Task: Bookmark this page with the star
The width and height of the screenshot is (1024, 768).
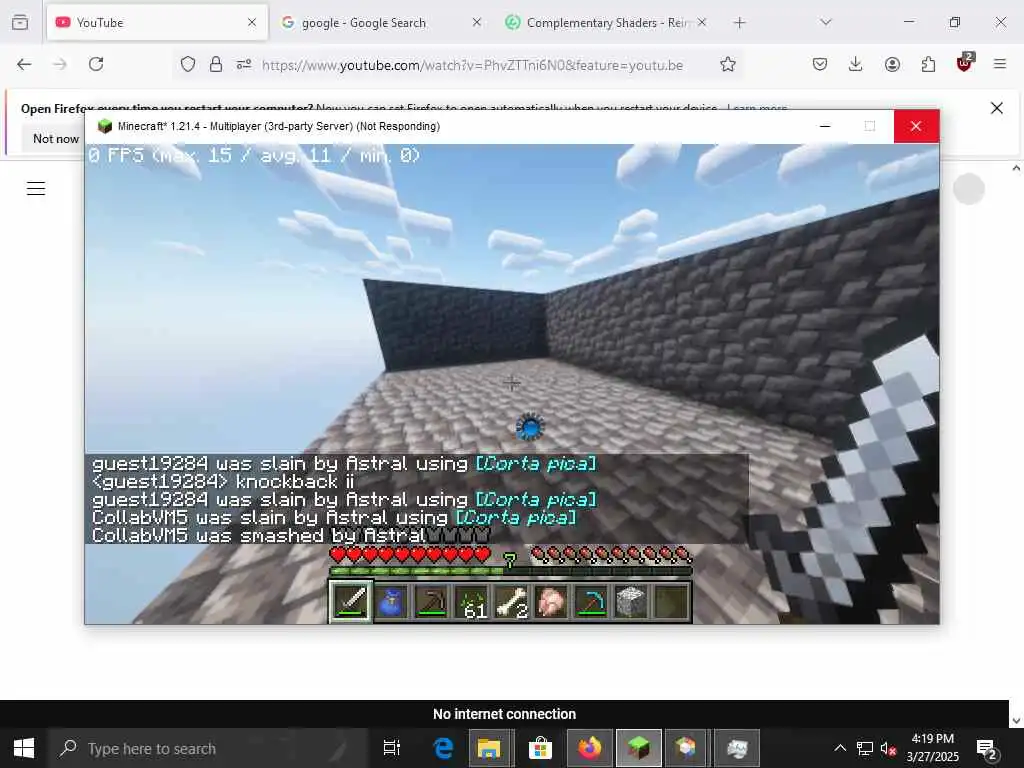Action: [728, 64]
